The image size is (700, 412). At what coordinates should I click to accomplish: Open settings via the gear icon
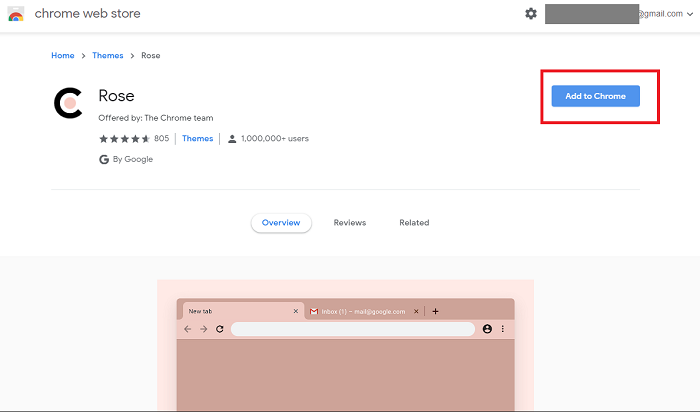(530, 13)
